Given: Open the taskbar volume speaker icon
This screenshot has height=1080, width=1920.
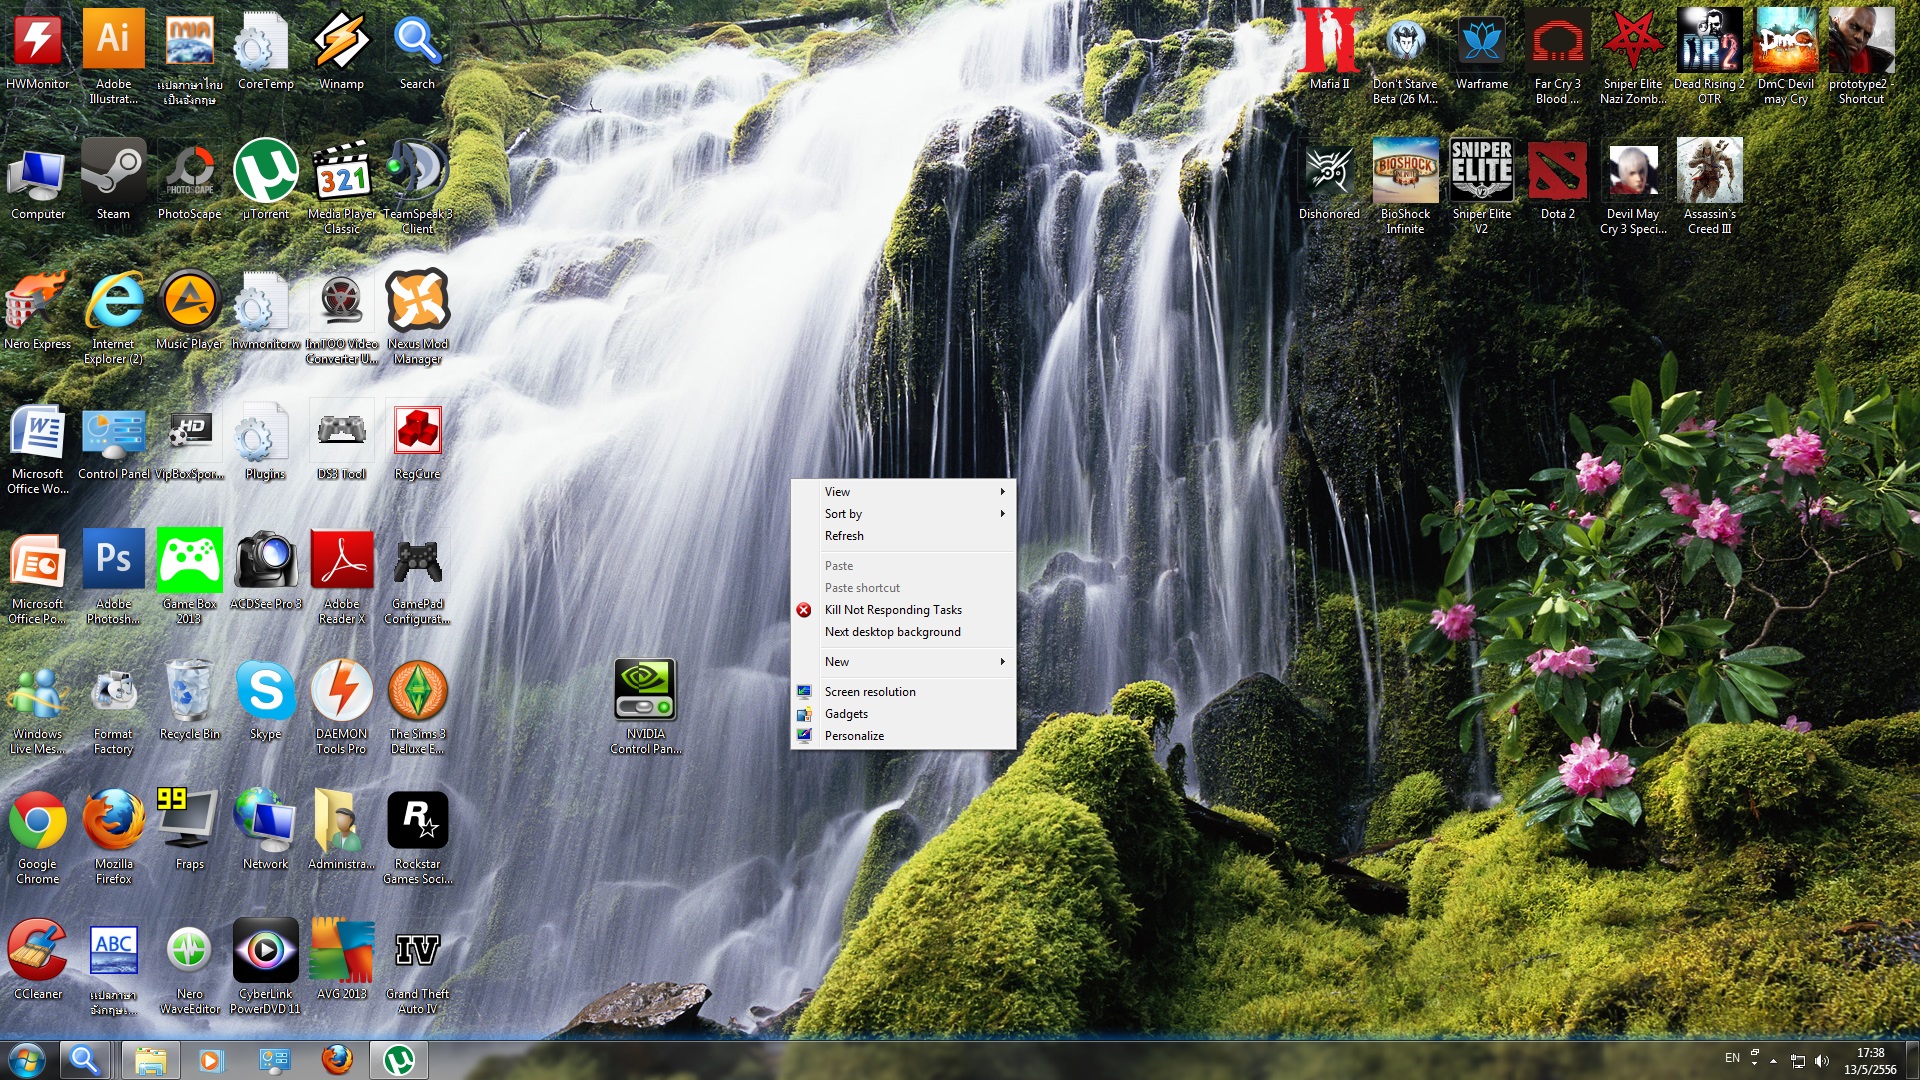Looking at the screenshot, I should click(x=1821, y=1060).
